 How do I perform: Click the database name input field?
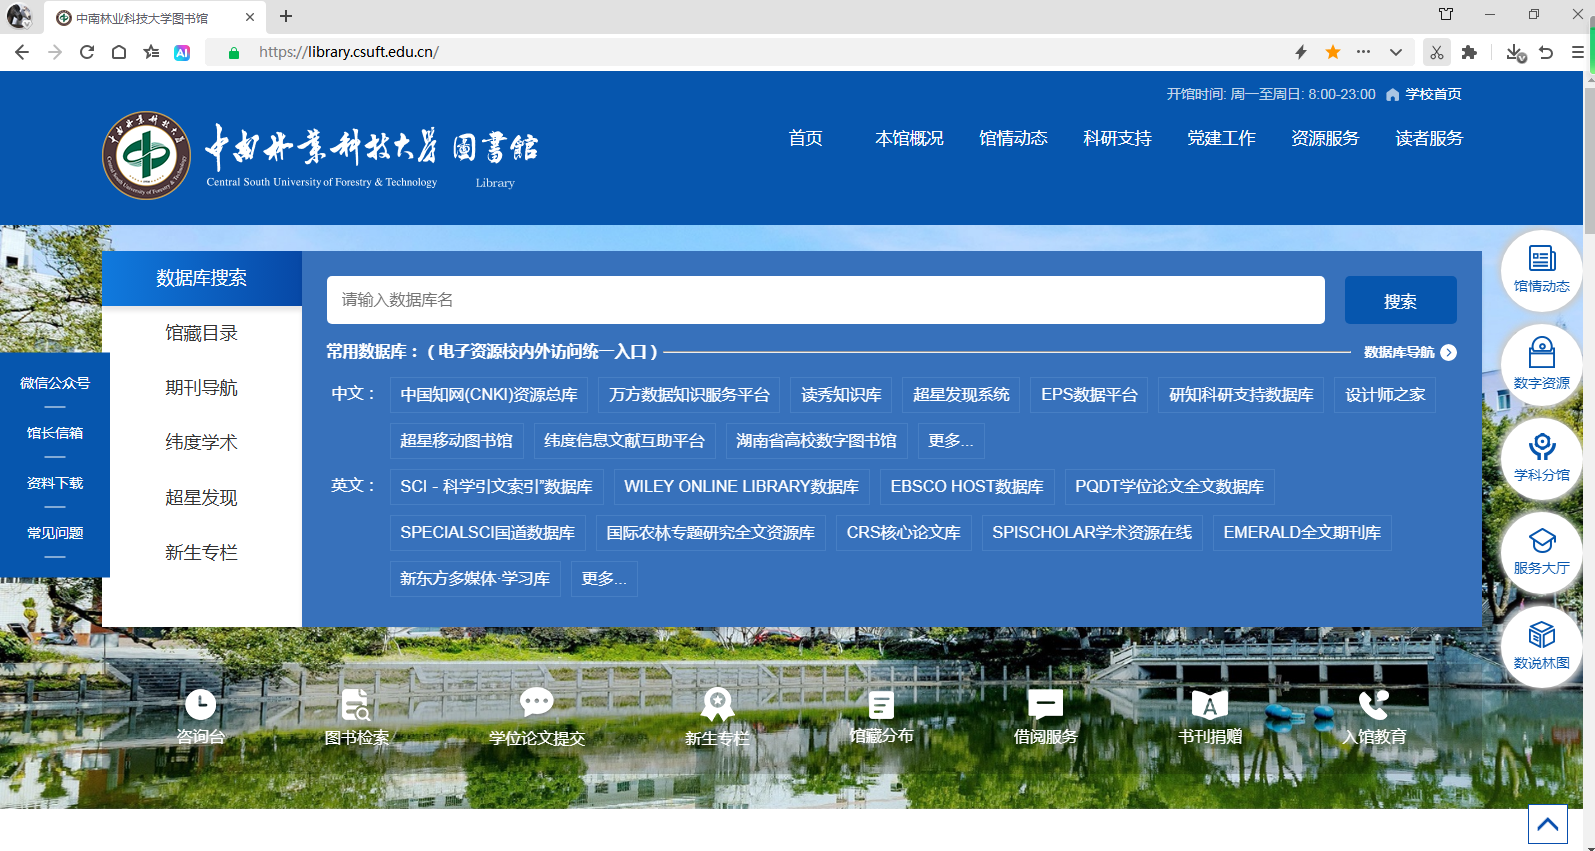[x=826, y=300]
